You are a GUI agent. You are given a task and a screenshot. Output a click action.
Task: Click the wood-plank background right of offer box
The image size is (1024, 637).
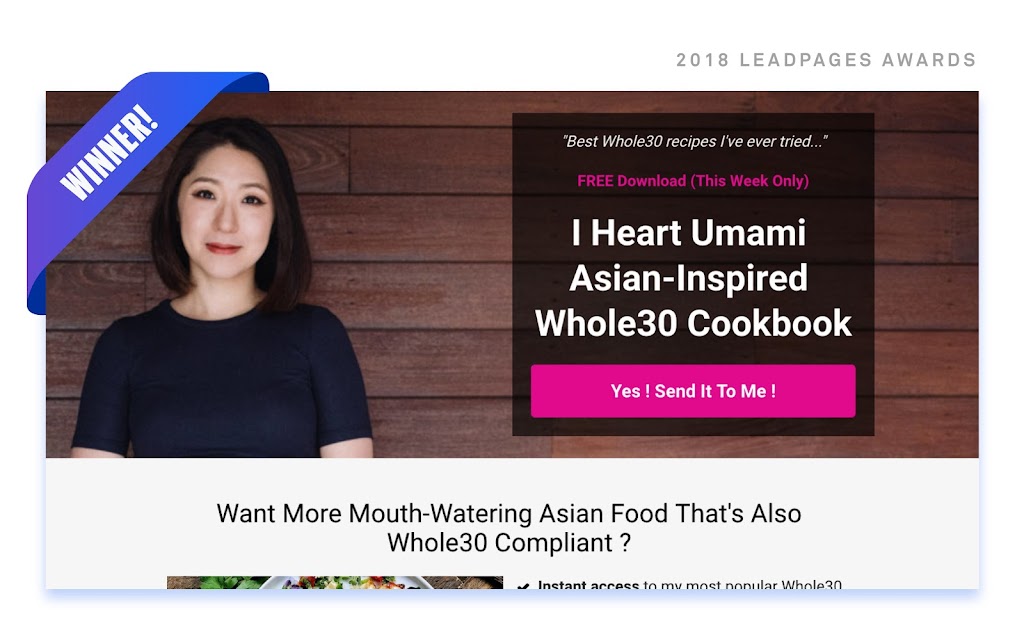click(x=926, y=274)
